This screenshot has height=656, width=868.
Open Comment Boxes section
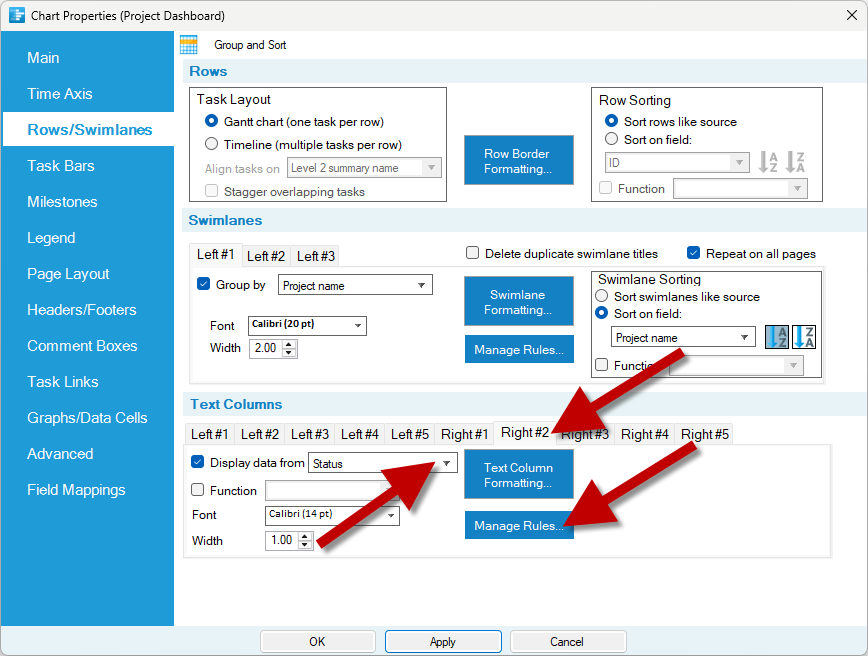(82, 345)
